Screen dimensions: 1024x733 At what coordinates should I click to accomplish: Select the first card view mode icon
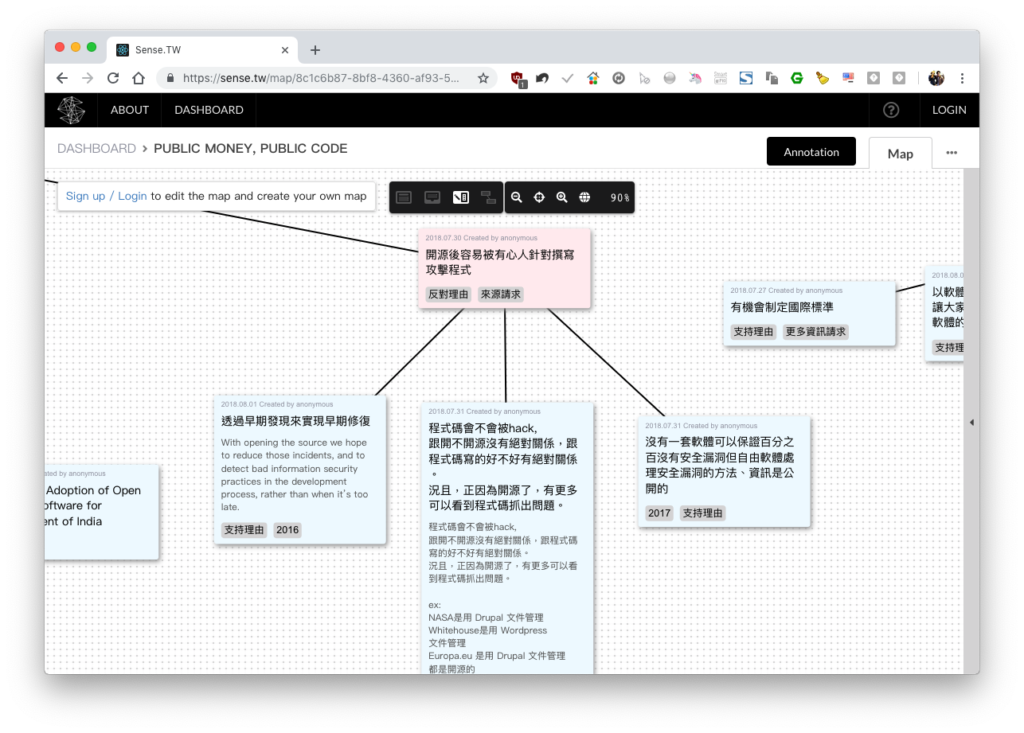point(404,197)
